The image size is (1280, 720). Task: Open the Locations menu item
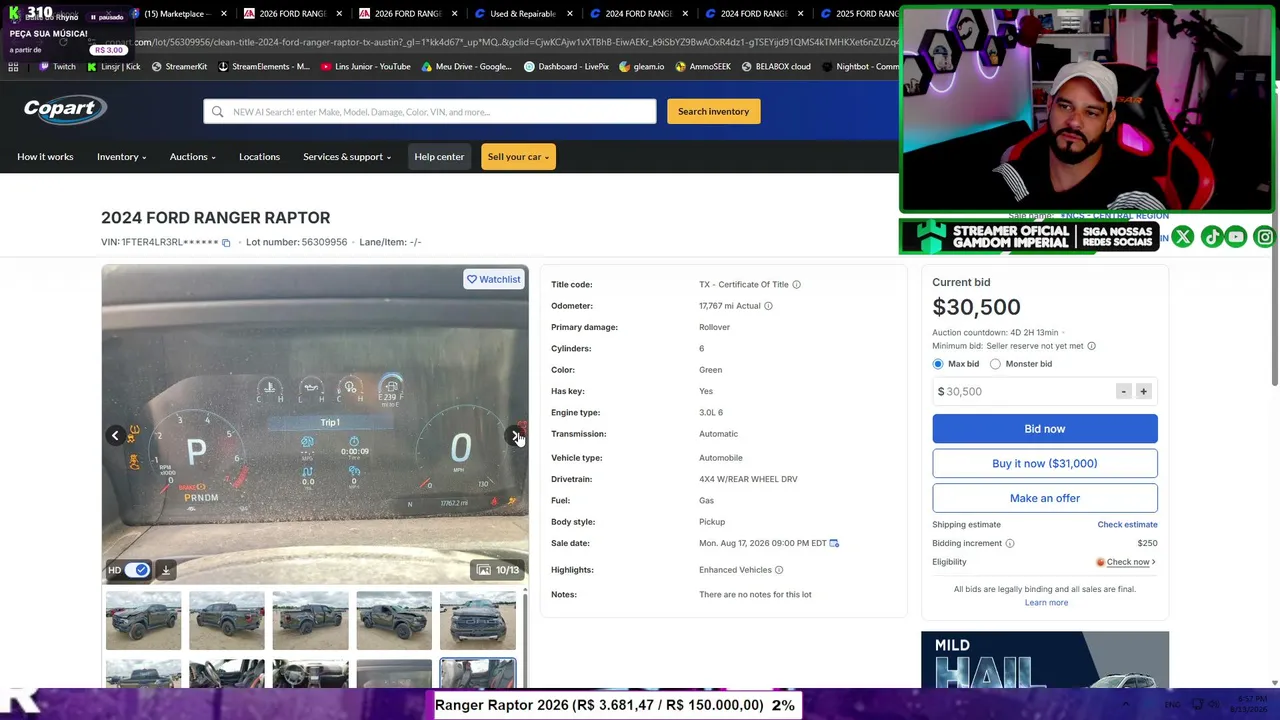[x=259, y=157]
